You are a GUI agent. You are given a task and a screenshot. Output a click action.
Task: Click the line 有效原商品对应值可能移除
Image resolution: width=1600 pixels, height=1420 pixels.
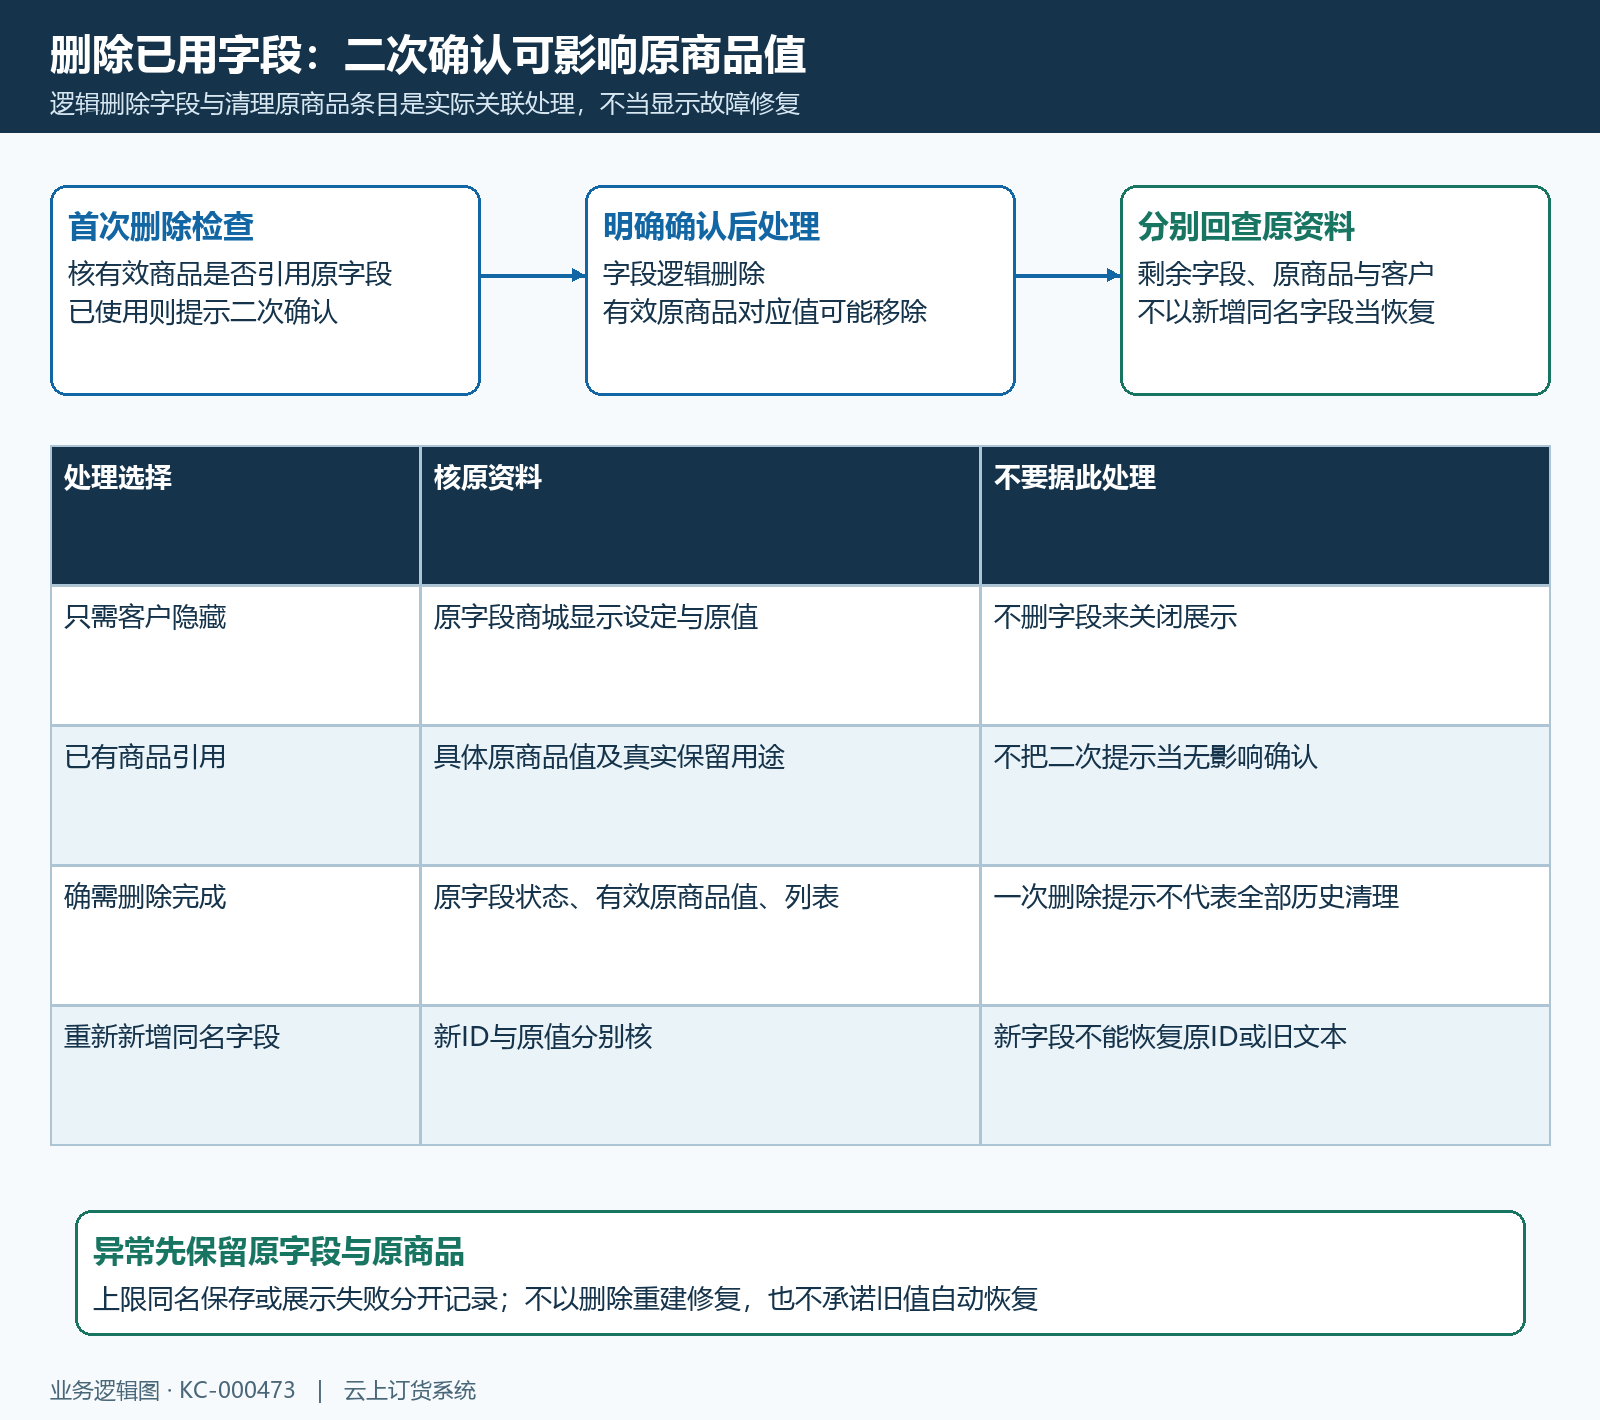tap(765, 312)
